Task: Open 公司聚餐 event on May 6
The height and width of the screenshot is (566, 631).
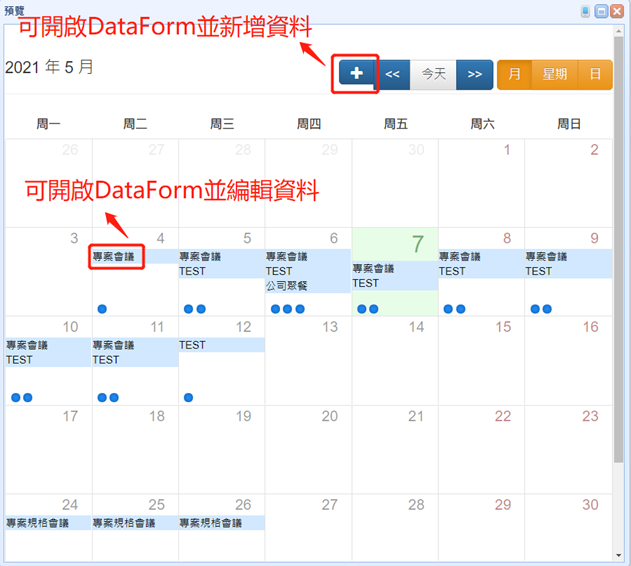Action: pyautogui.click(x=287, y=285)
